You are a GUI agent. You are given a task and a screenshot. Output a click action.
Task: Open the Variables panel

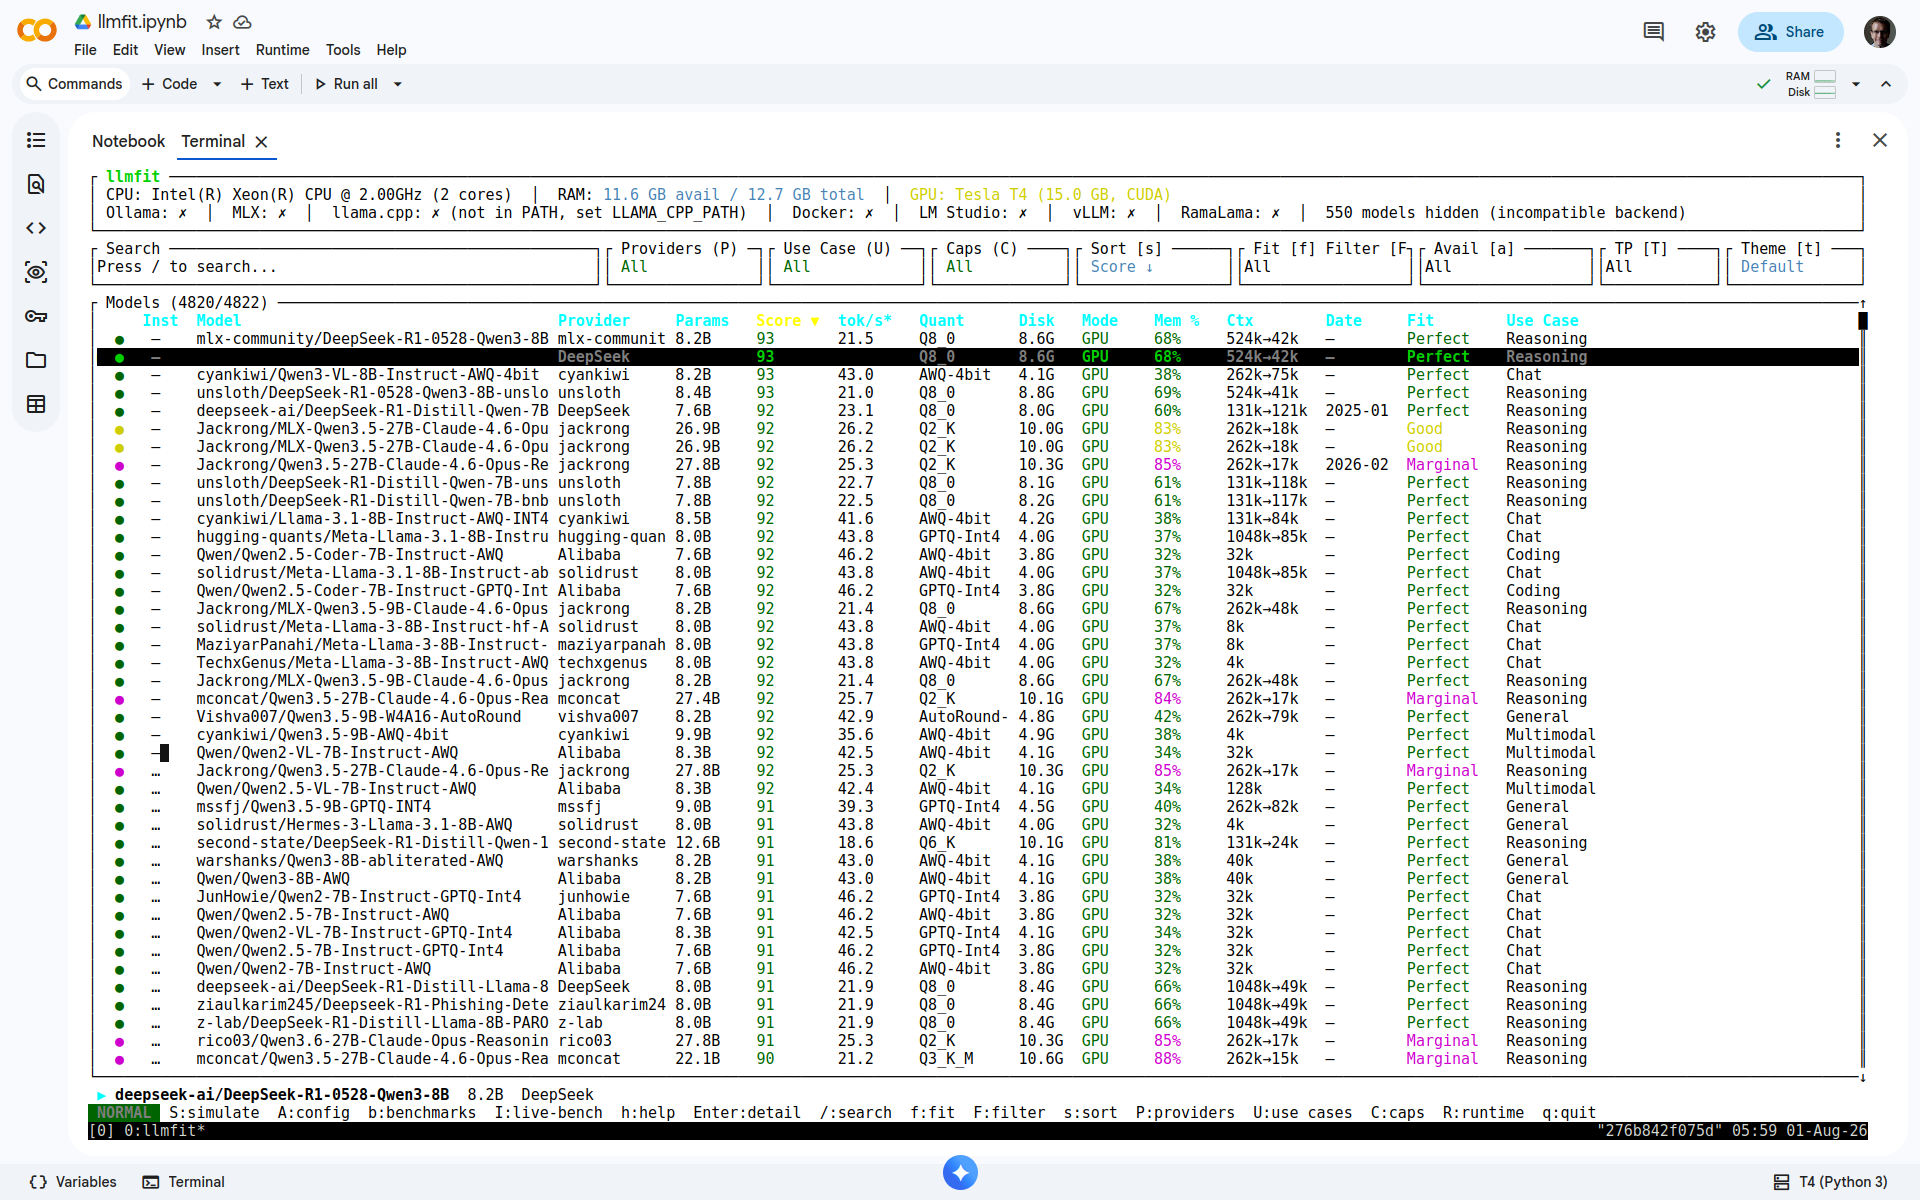(x=73, y=1182)
